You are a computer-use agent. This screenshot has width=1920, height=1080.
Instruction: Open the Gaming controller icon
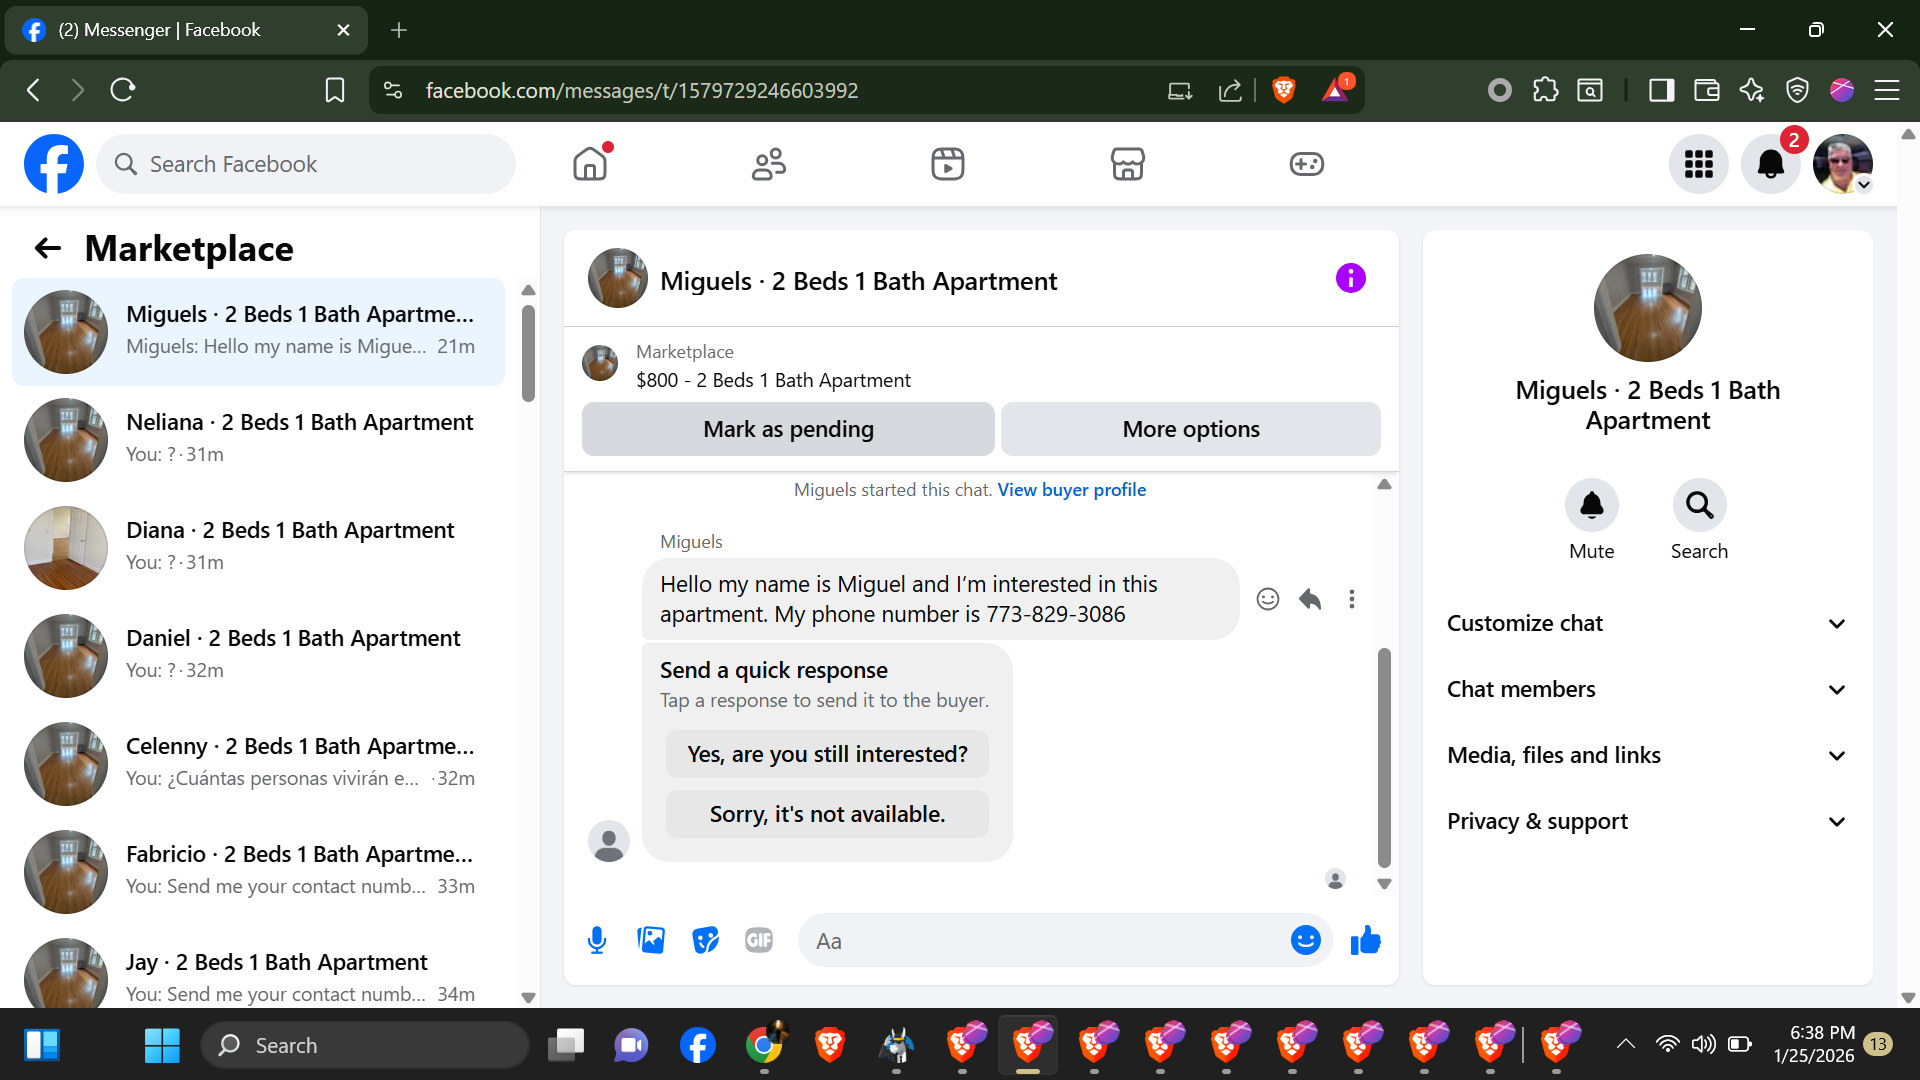point(1306,164)
